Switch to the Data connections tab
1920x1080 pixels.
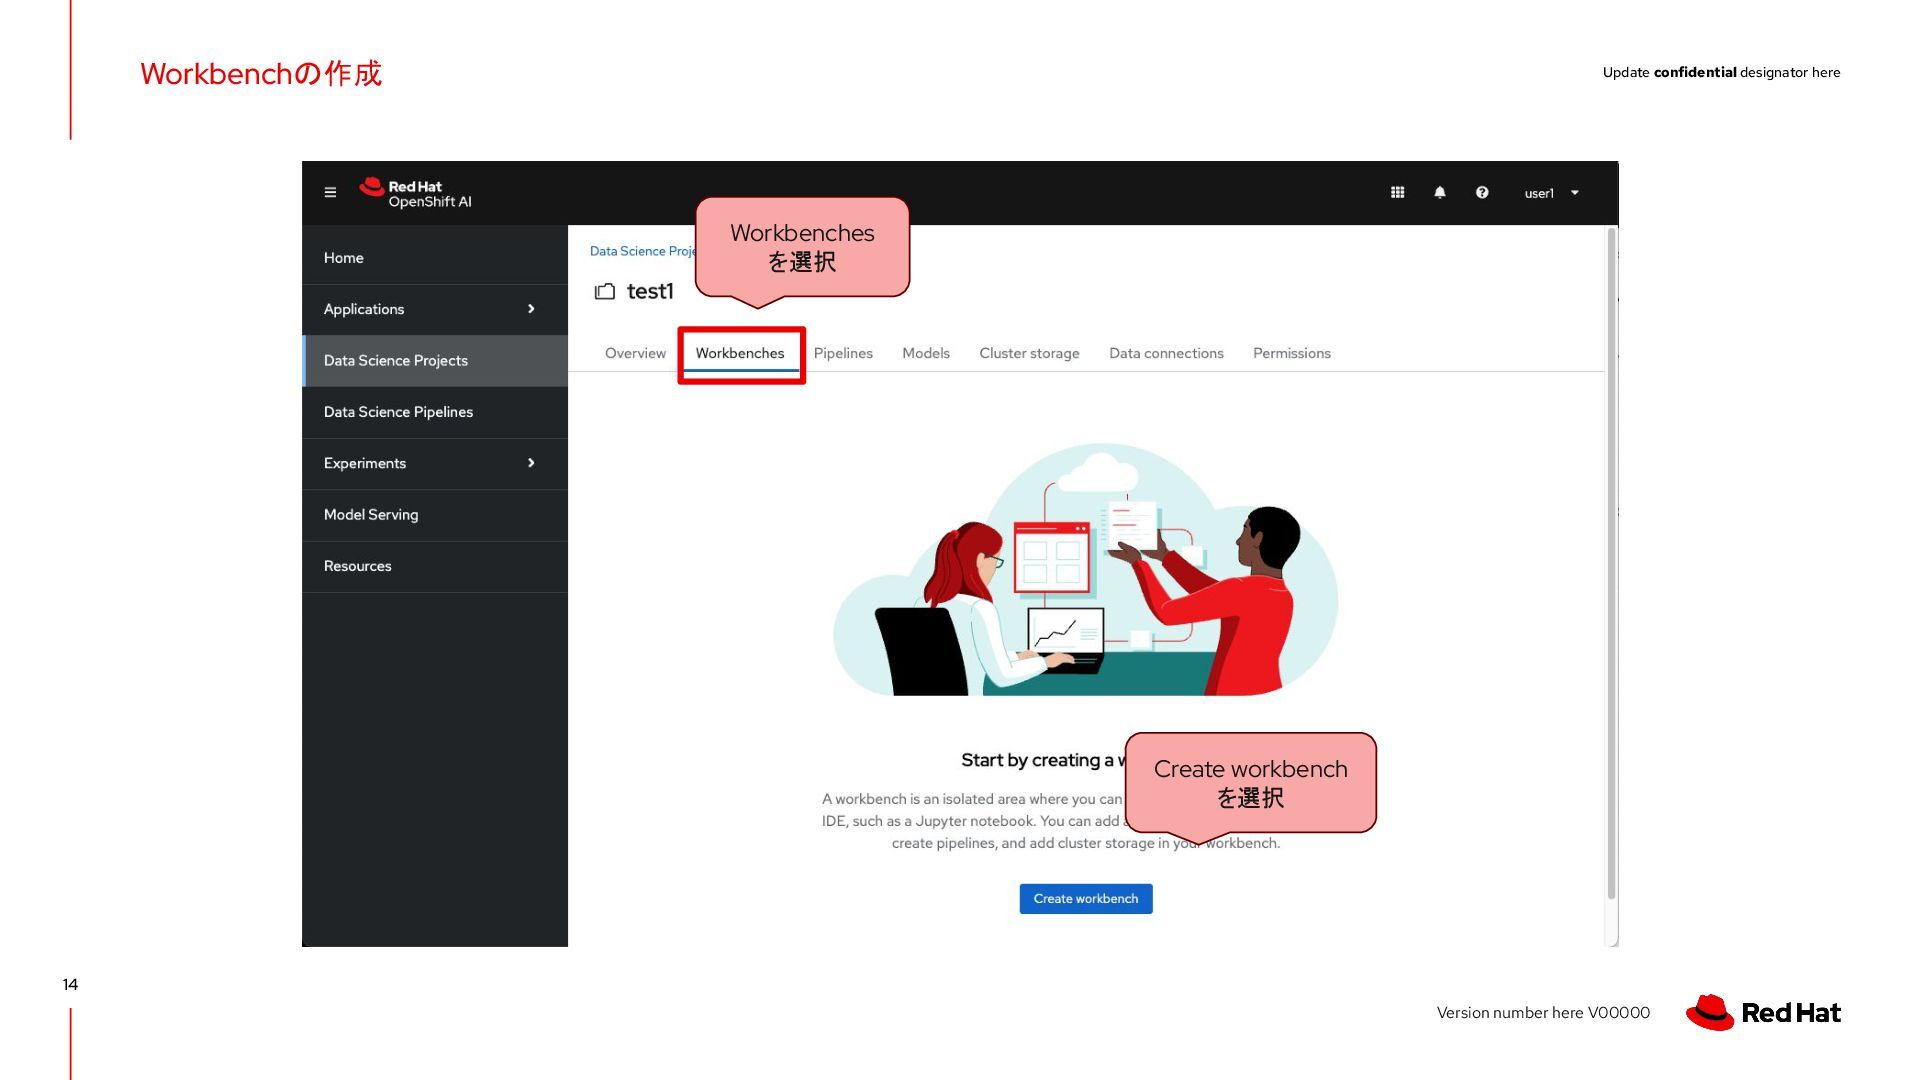[1166, 353]
